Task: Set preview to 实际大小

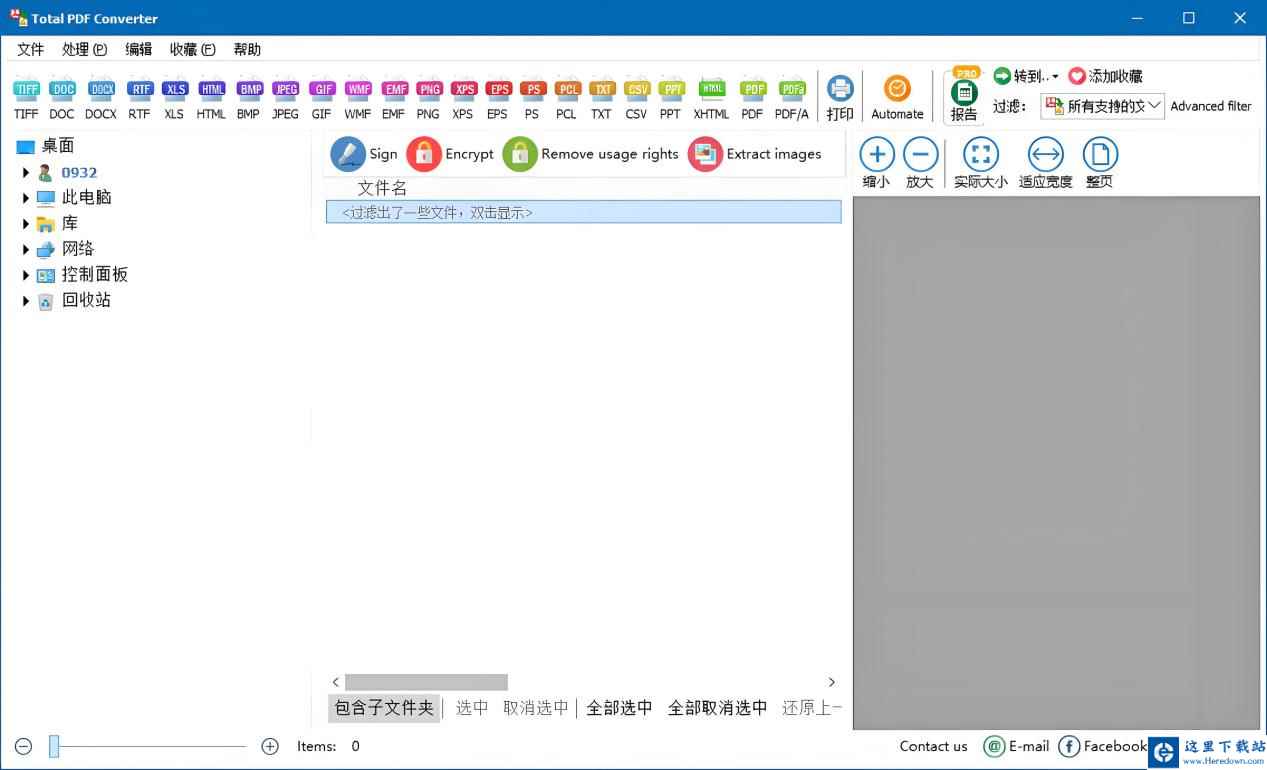Action: click(x=981, y=164)
